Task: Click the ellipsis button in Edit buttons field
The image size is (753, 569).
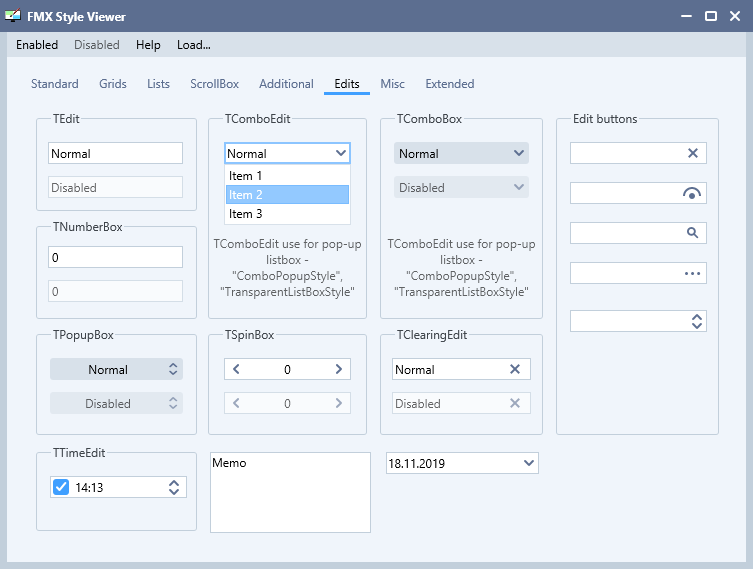Action: (x=692, y=273)
